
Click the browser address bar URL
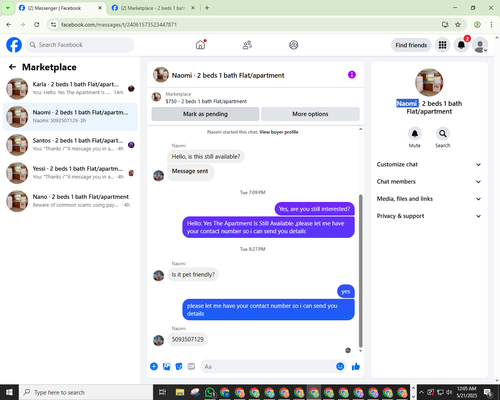(x=119, y=25)
